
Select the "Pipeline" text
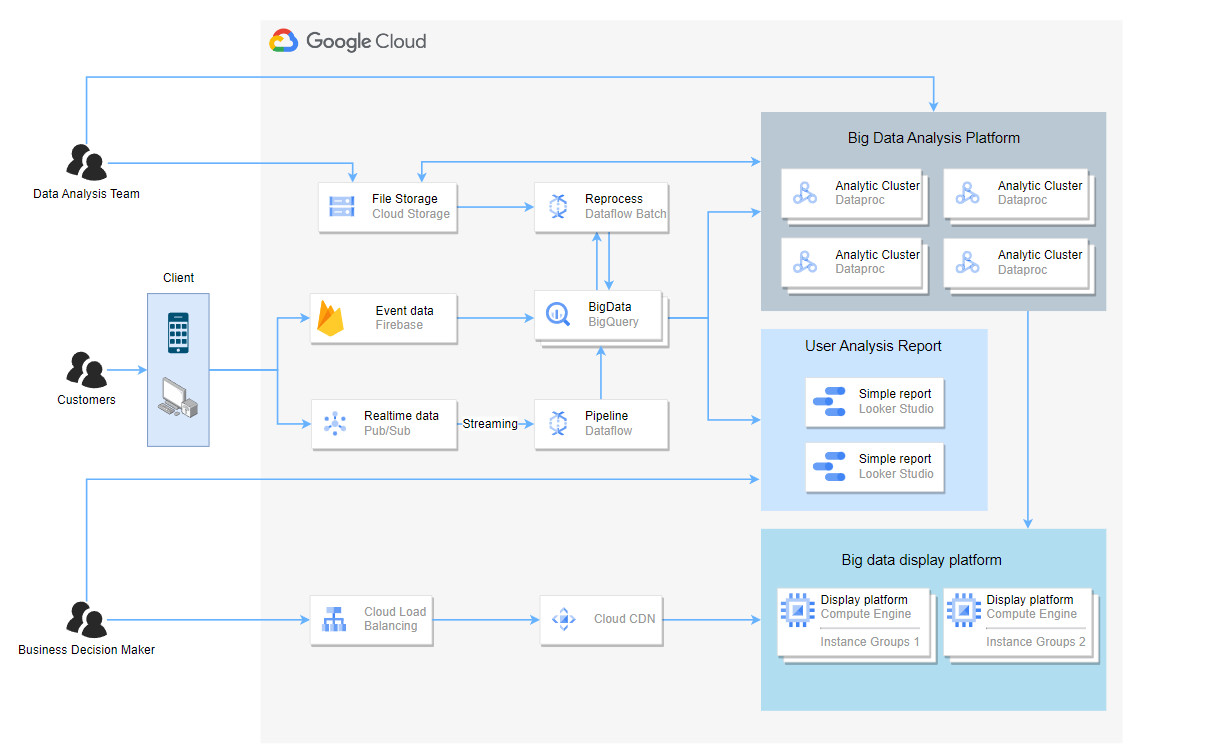coord(607,416)
